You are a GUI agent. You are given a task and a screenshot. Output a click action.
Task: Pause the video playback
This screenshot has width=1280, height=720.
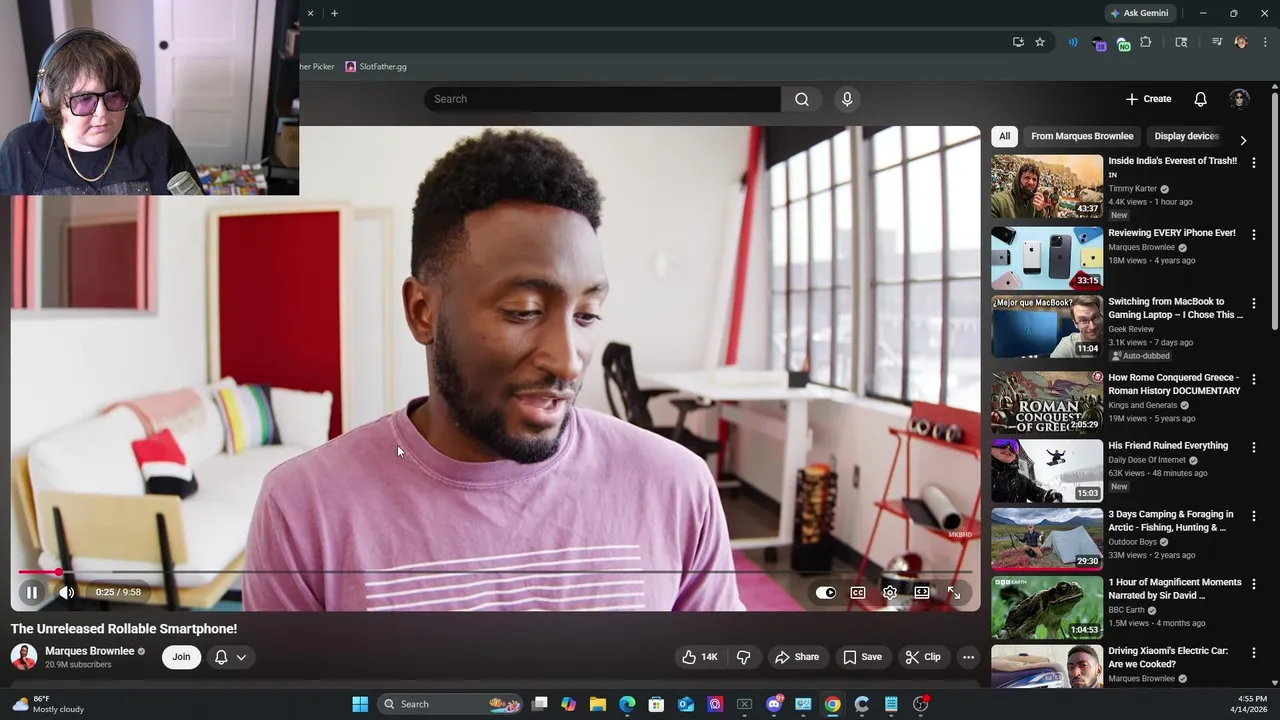[x=32, y=592]
